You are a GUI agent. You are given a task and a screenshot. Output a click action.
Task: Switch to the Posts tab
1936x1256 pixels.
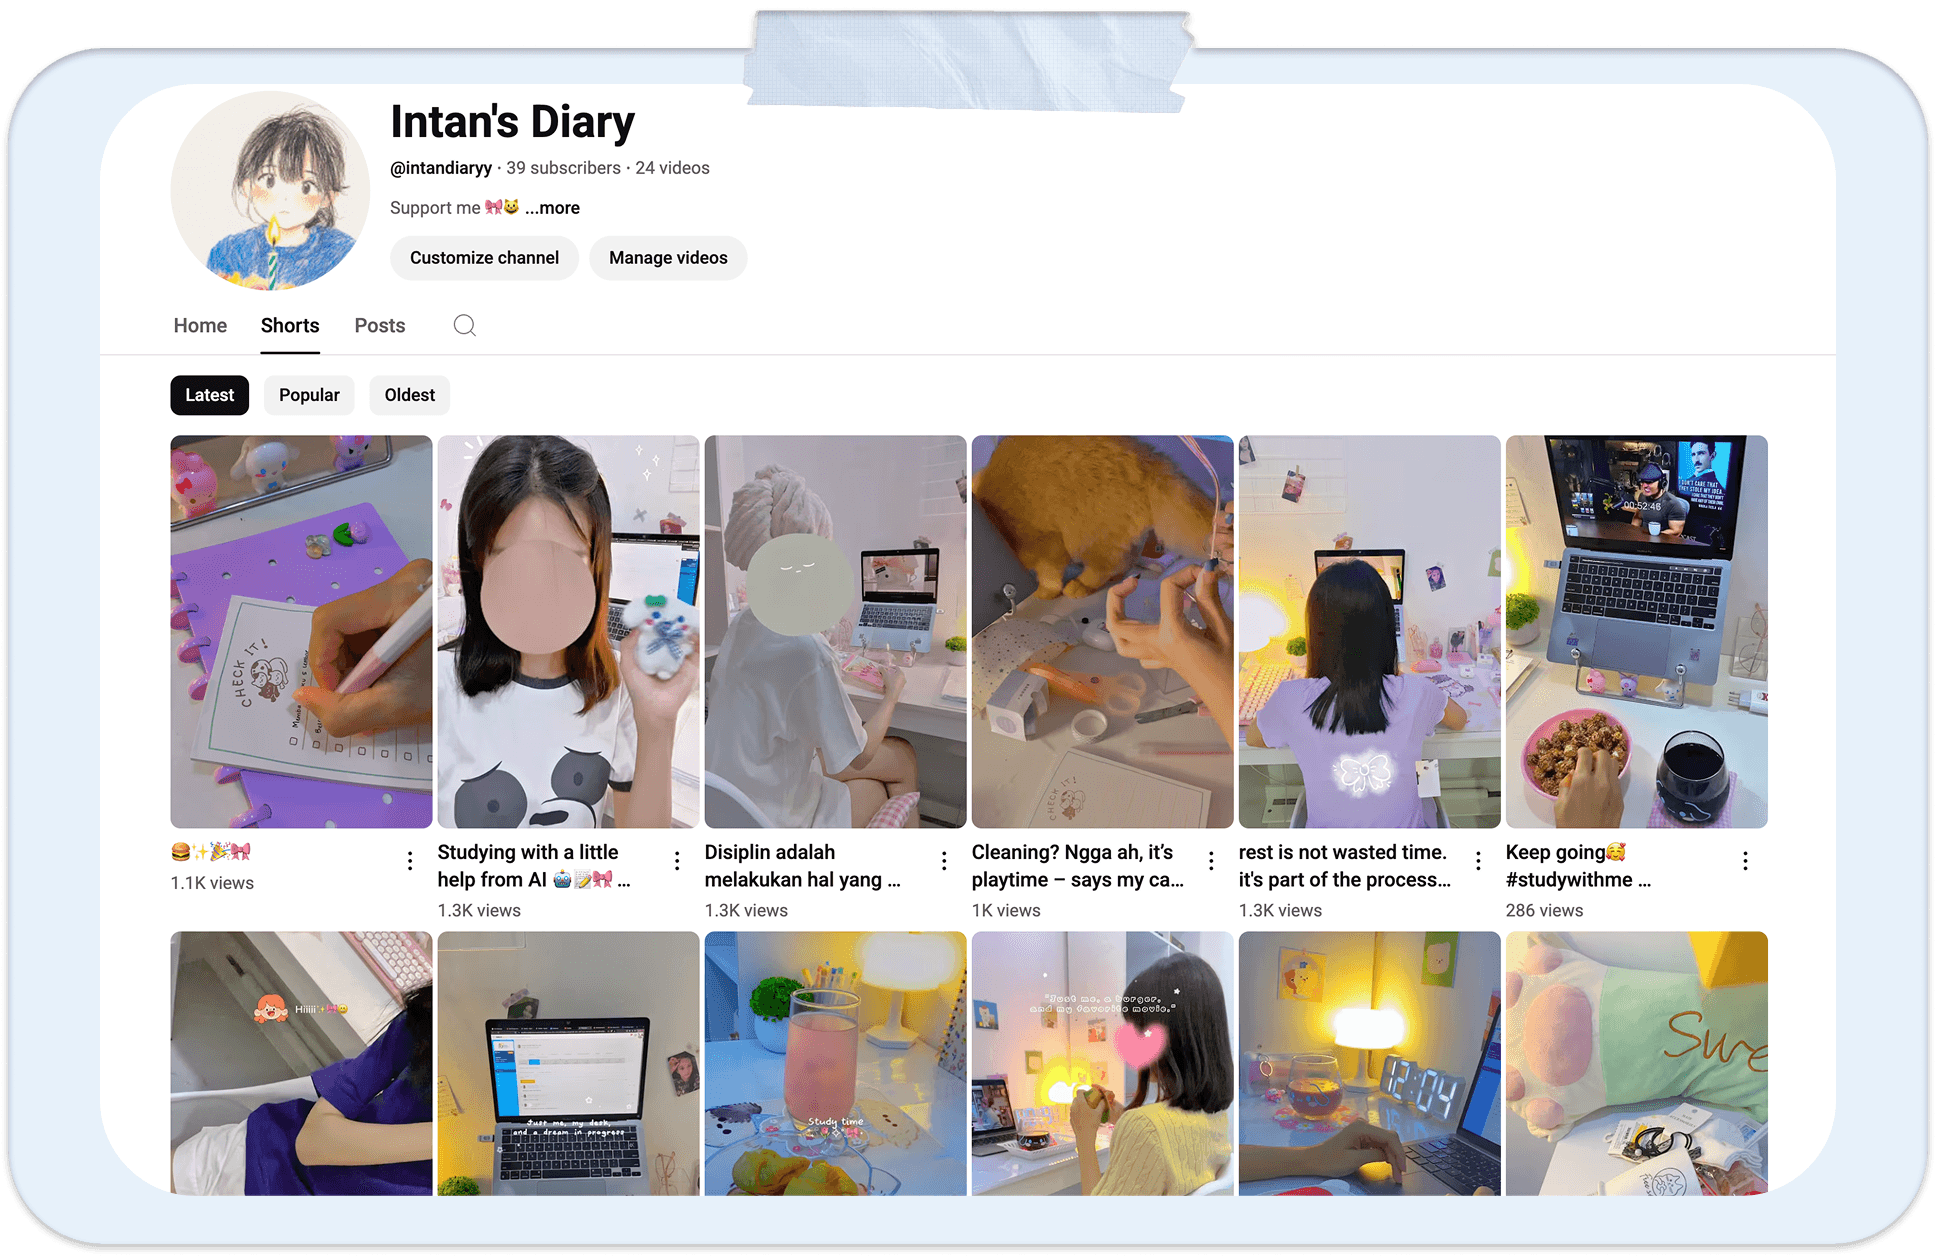click(x=380, y=326)
